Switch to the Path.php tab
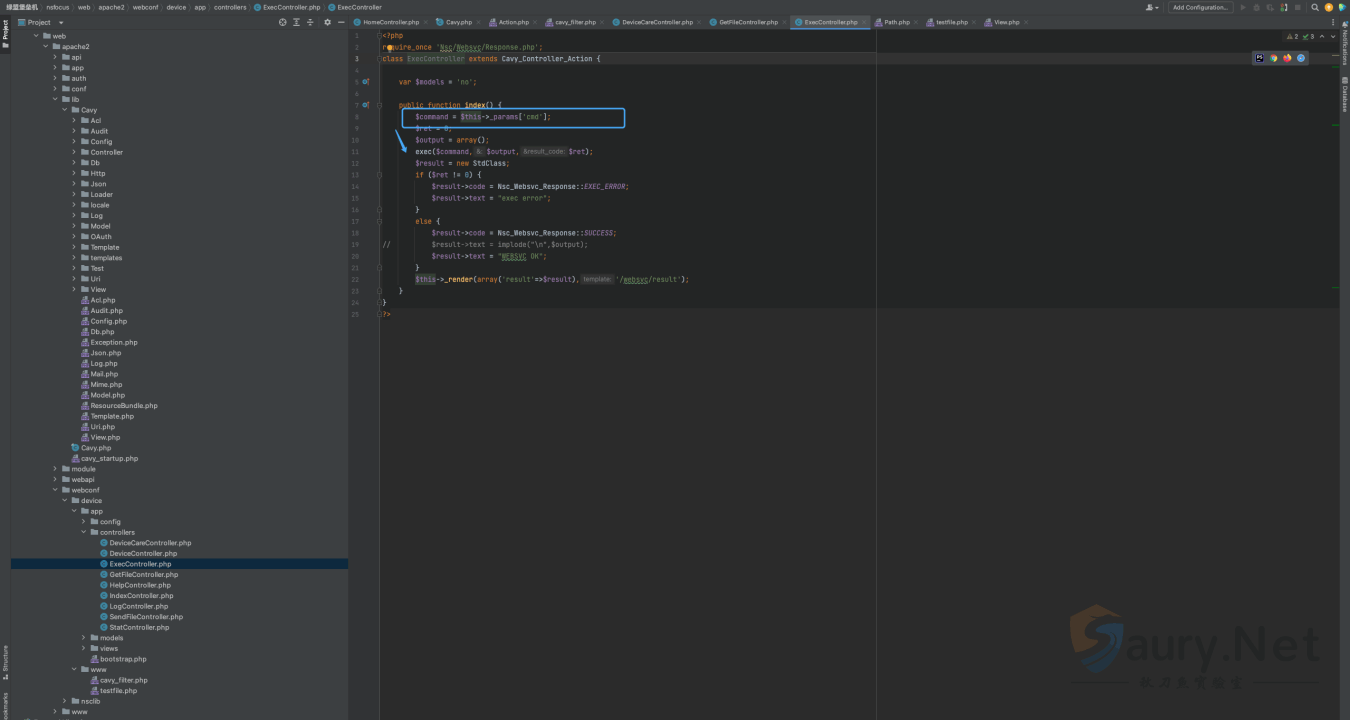1350x720 pixels. [x=896, y=22]
